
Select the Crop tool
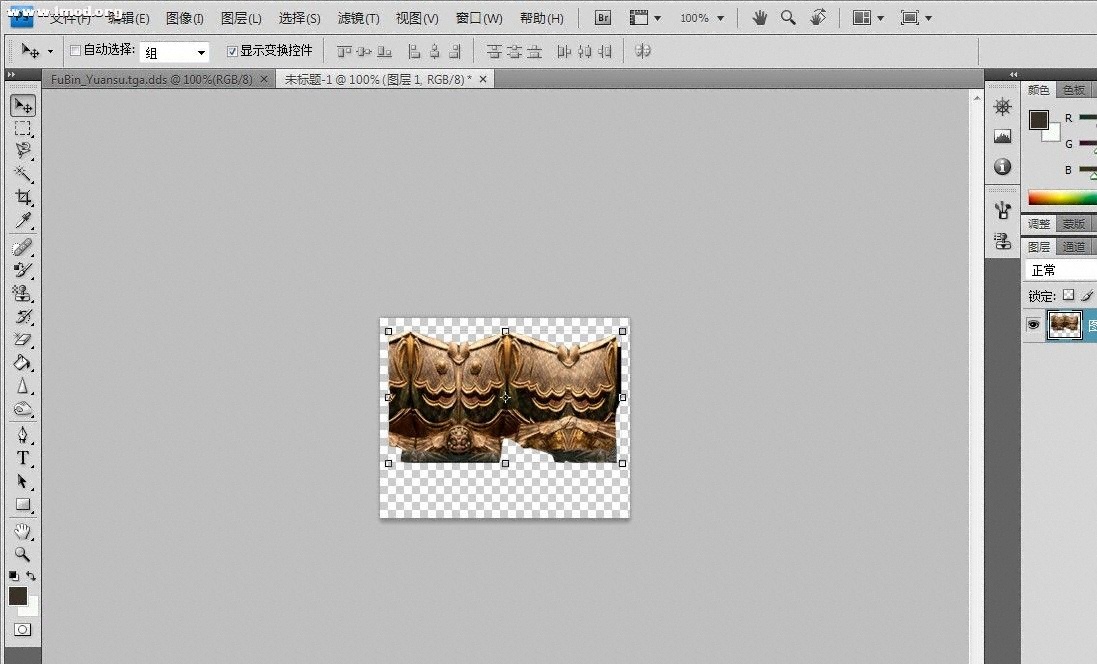(x=23, y=198)
